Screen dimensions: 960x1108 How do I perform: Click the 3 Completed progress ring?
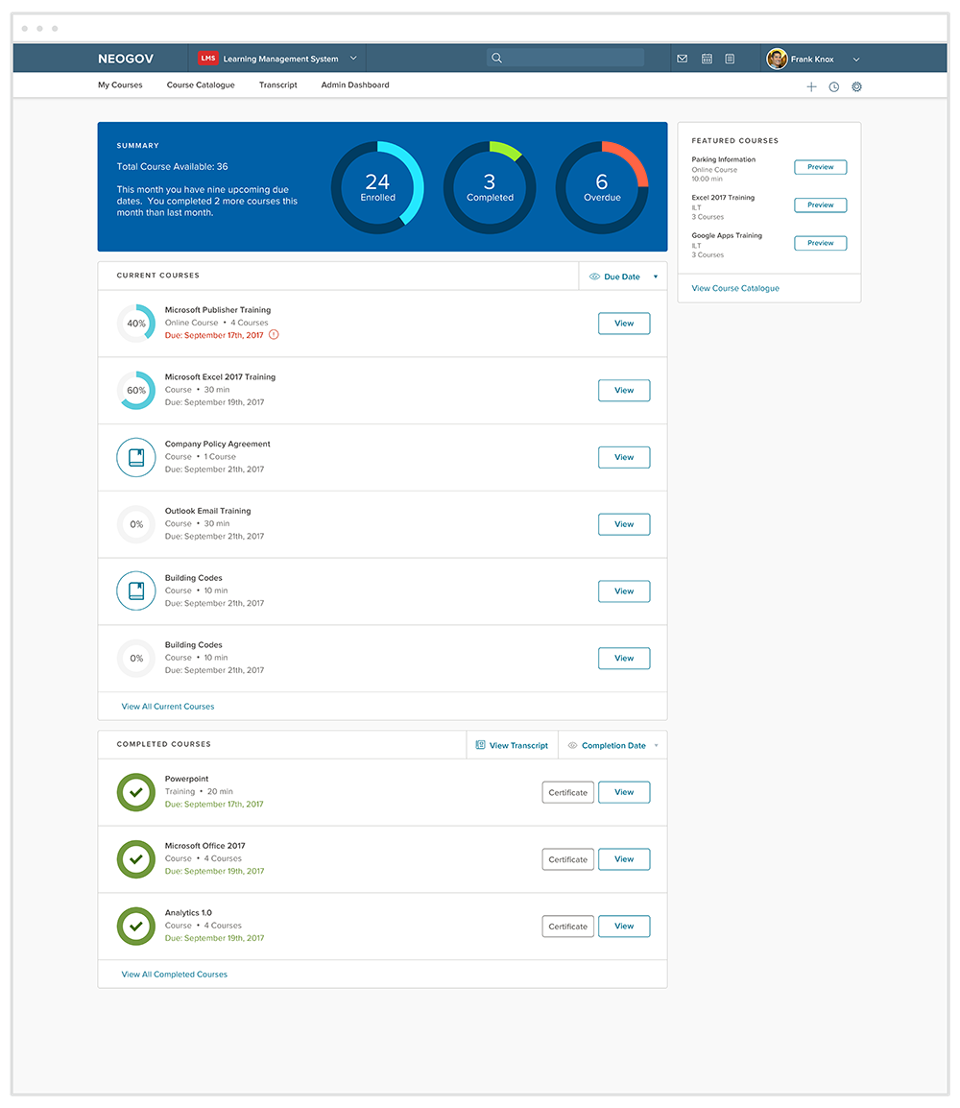(490, 187)
